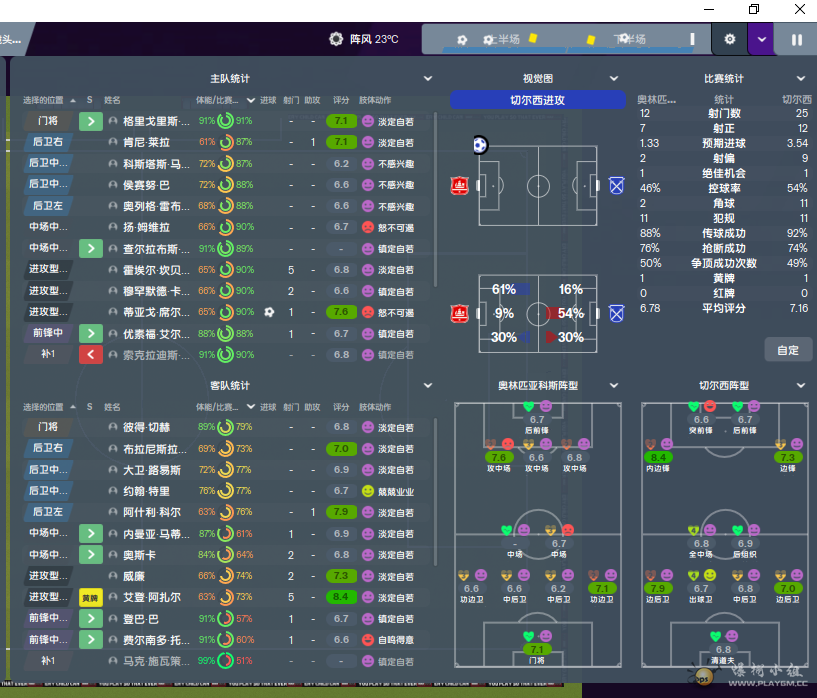The image size is (817, 698).
Task: Click the pause button in the top bar
Action: [796, 40]
